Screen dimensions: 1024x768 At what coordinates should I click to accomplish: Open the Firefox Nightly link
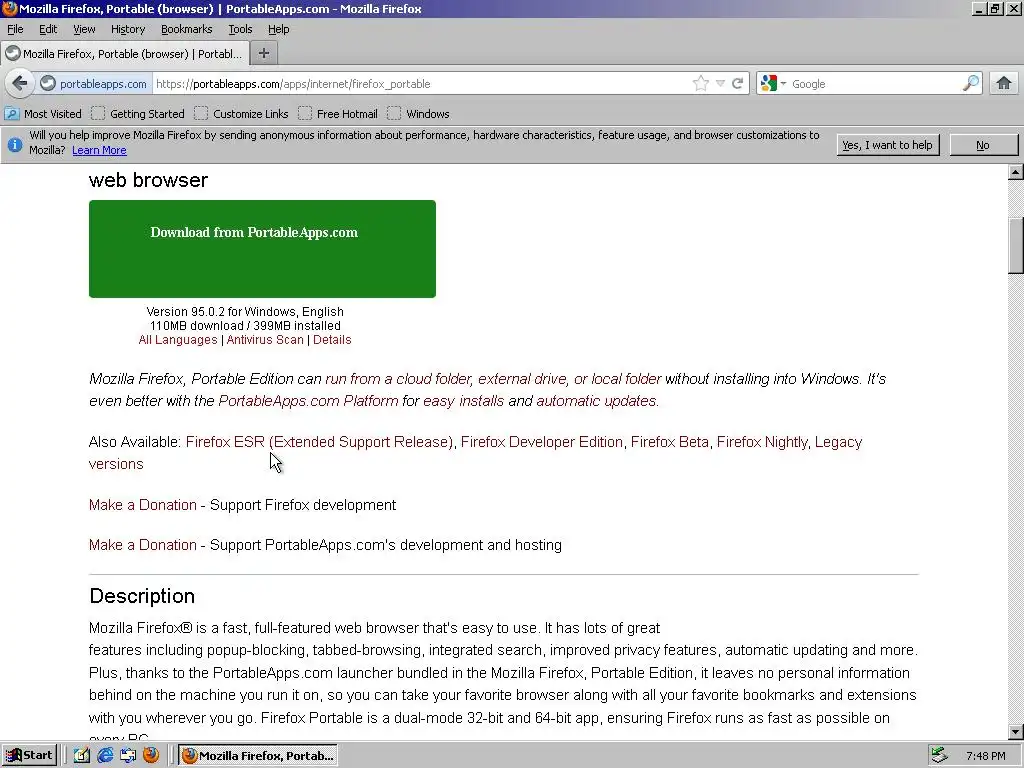pos(762,442)
